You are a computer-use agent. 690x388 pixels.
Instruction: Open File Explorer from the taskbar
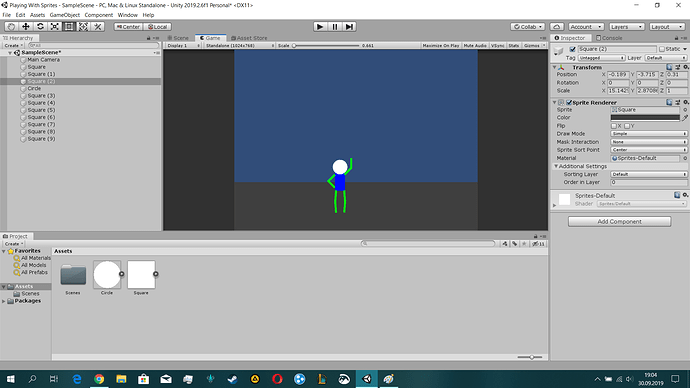click(x=121, y=379)
